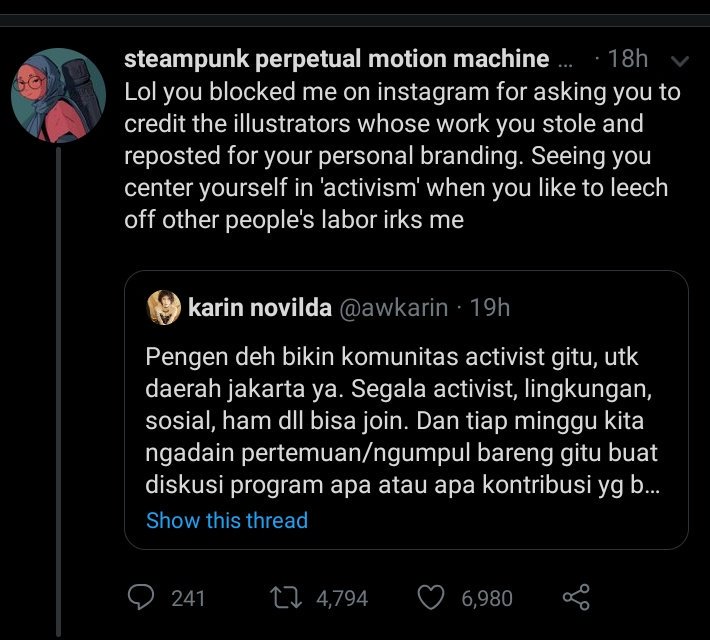
Task: Expand the tweet options chevron
Action: coord(681,61)
